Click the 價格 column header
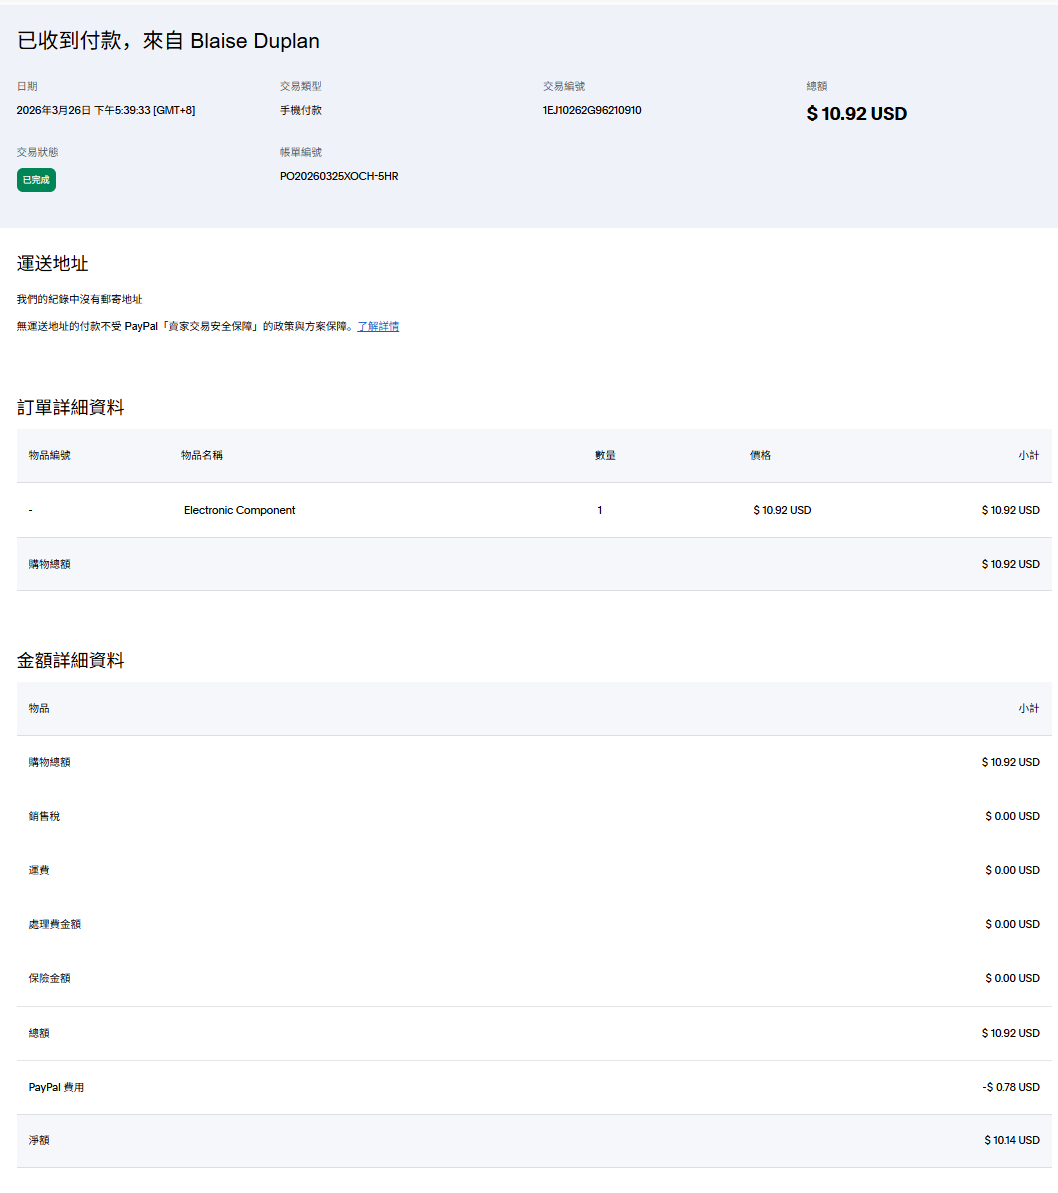 [760, 455]
